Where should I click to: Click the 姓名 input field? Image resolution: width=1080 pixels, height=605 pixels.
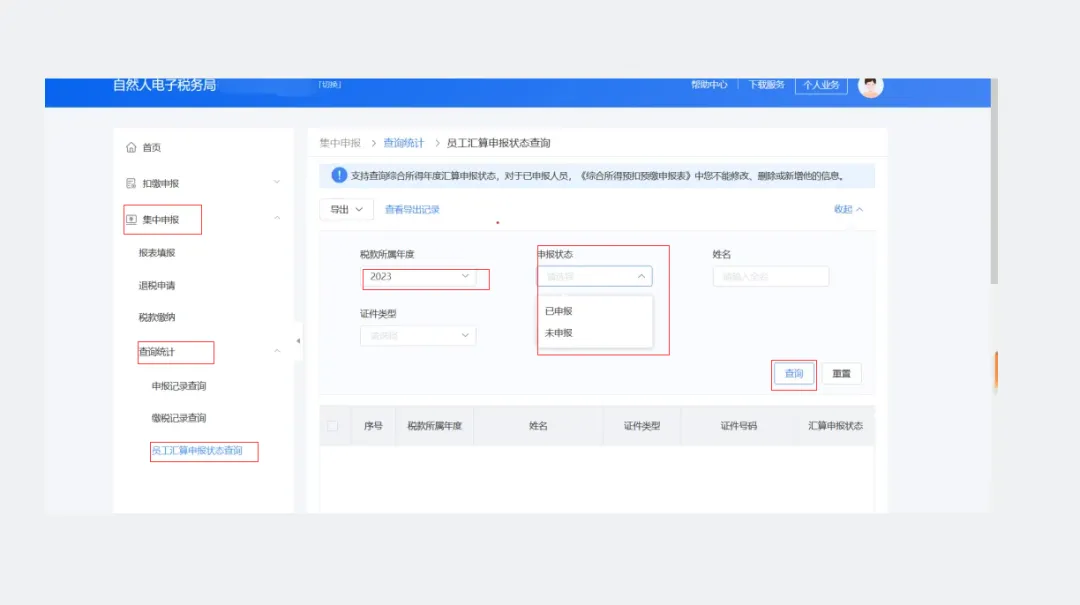pyautogui.click(x=771, y=276)
